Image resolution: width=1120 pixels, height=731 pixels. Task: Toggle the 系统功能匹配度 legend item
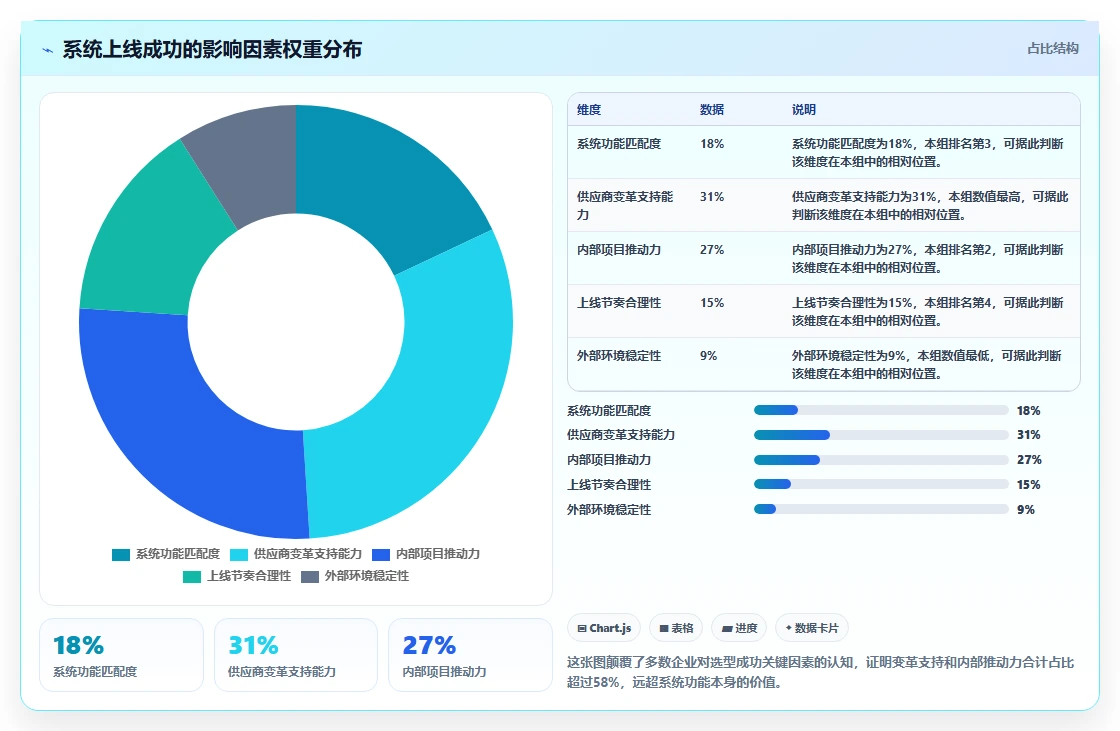point(166,554)
